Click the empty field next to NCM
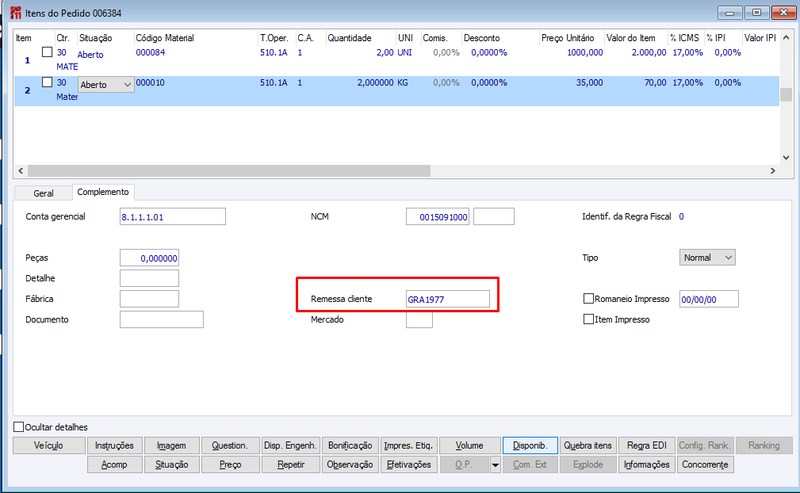Viewport: 800px width, 493px height. (494, 216)
